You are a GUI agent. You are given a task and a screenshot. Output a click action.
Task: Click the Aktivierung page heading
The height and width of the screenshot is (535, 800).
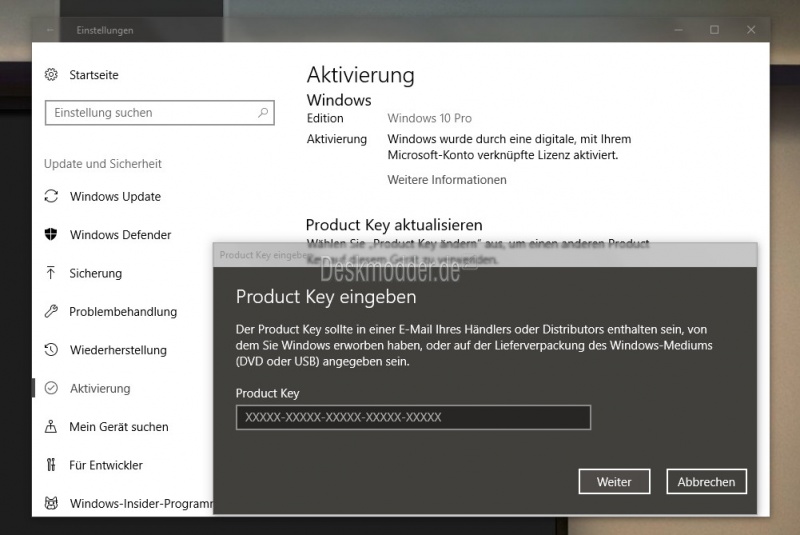click(x=361, y=75)
